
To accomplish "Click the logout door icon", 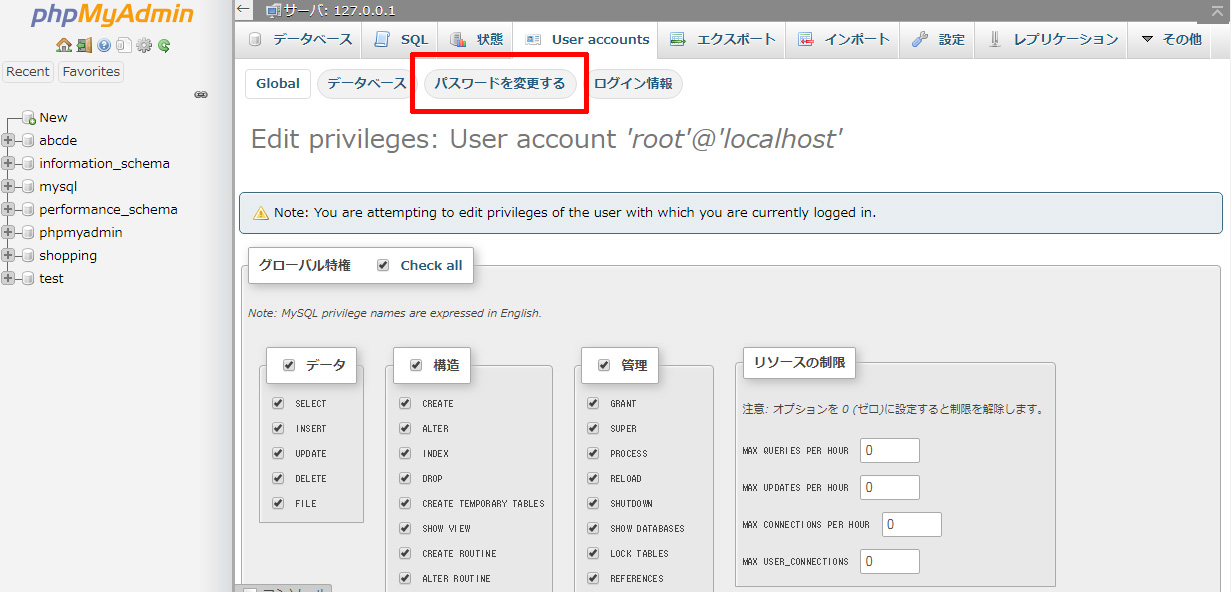I will point(84,45).
